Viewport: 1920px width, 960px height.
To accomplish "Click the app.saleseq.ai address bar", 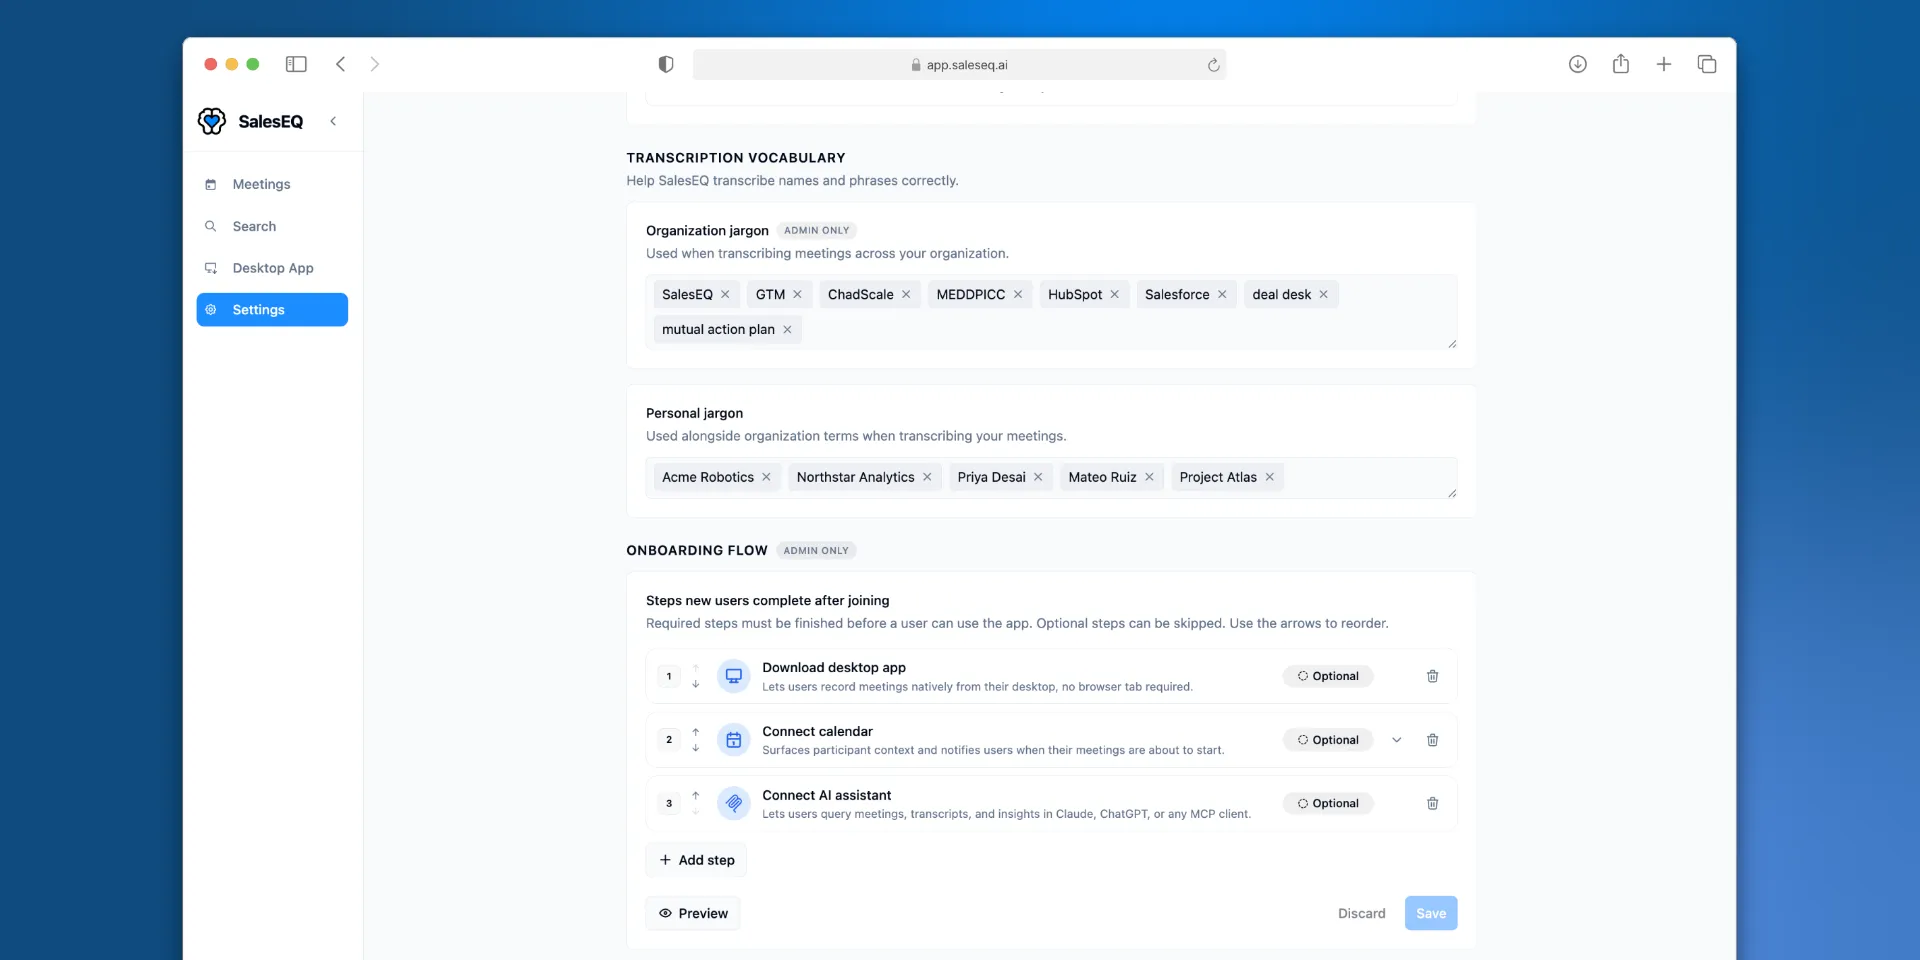I will (x=959, y=65).
